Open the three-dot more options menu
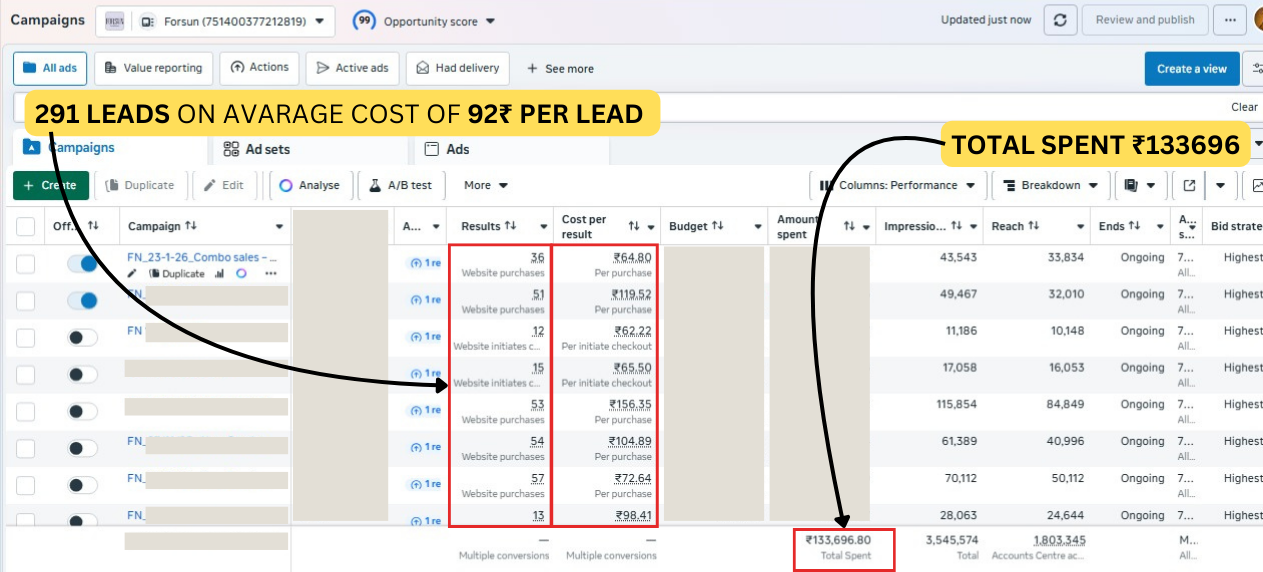This screenshot has width=1263, height=572. tap(1230, 20)
